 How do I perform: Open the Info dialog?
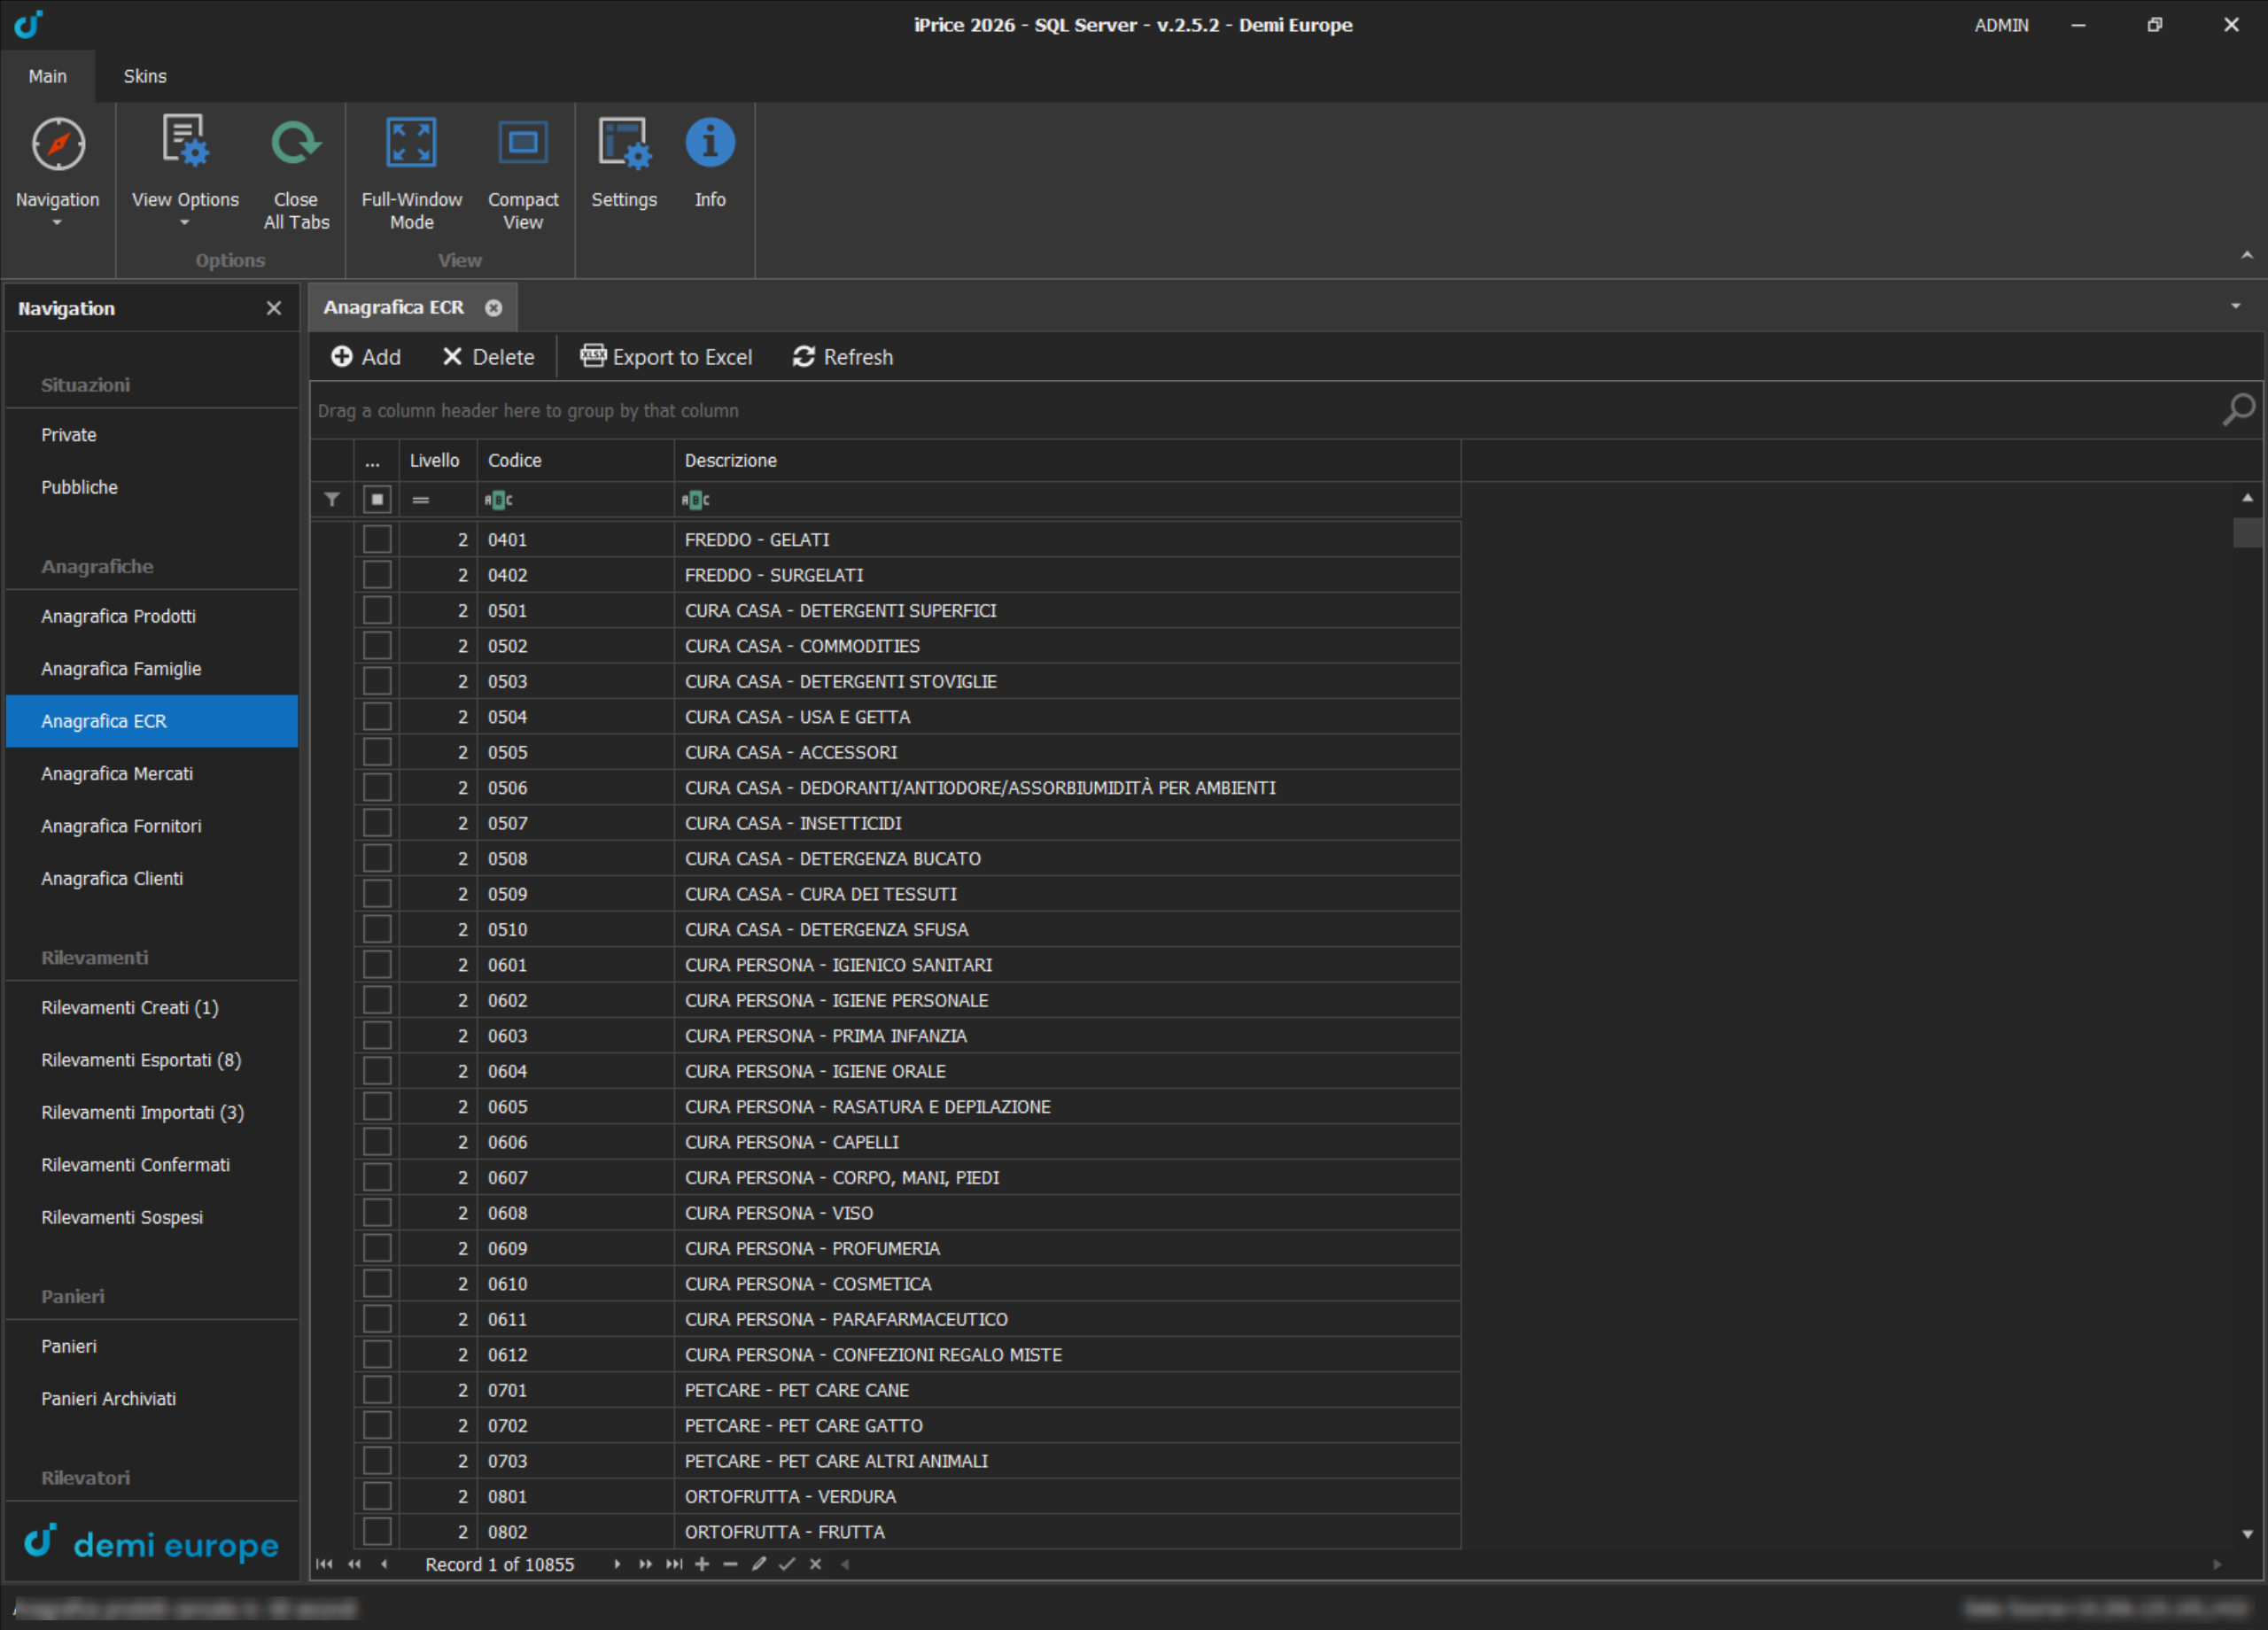click(x=710, y=142)
